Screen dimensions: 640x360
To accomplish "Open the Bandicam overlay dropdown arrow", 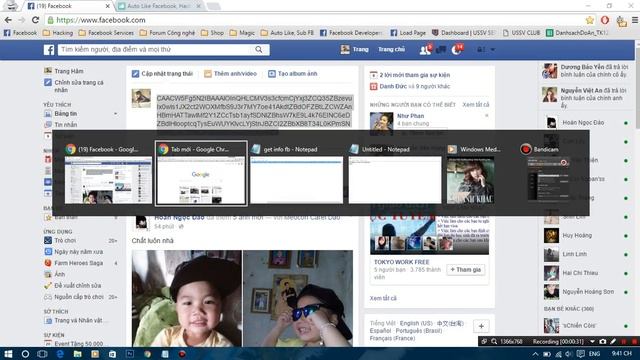I will 593,341.
